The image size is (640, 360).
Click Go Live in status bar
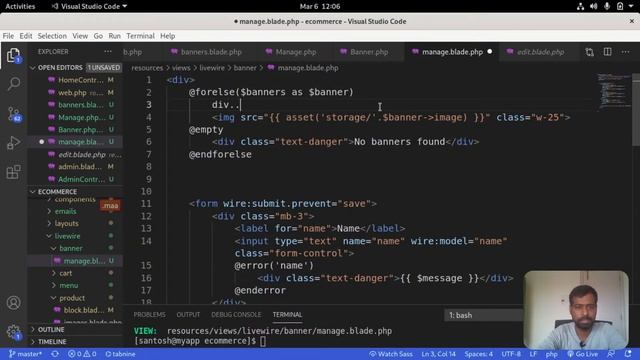click(x=582, y=354)
